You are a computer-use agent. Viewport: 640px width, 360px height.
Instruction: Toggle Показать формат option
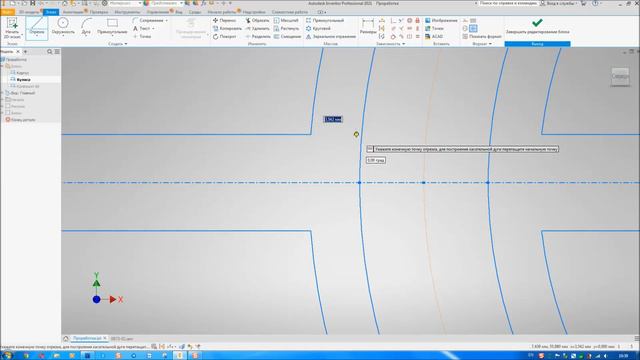(x=482, y=36)
